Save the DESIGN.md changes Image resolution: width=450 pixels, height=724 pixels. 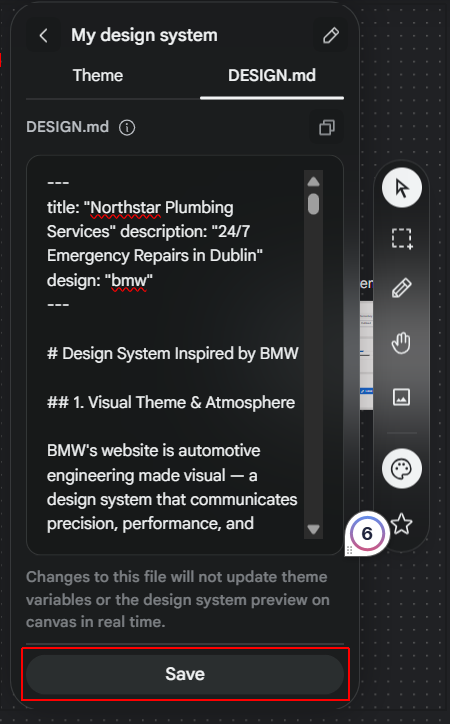(x=185, y=674)
